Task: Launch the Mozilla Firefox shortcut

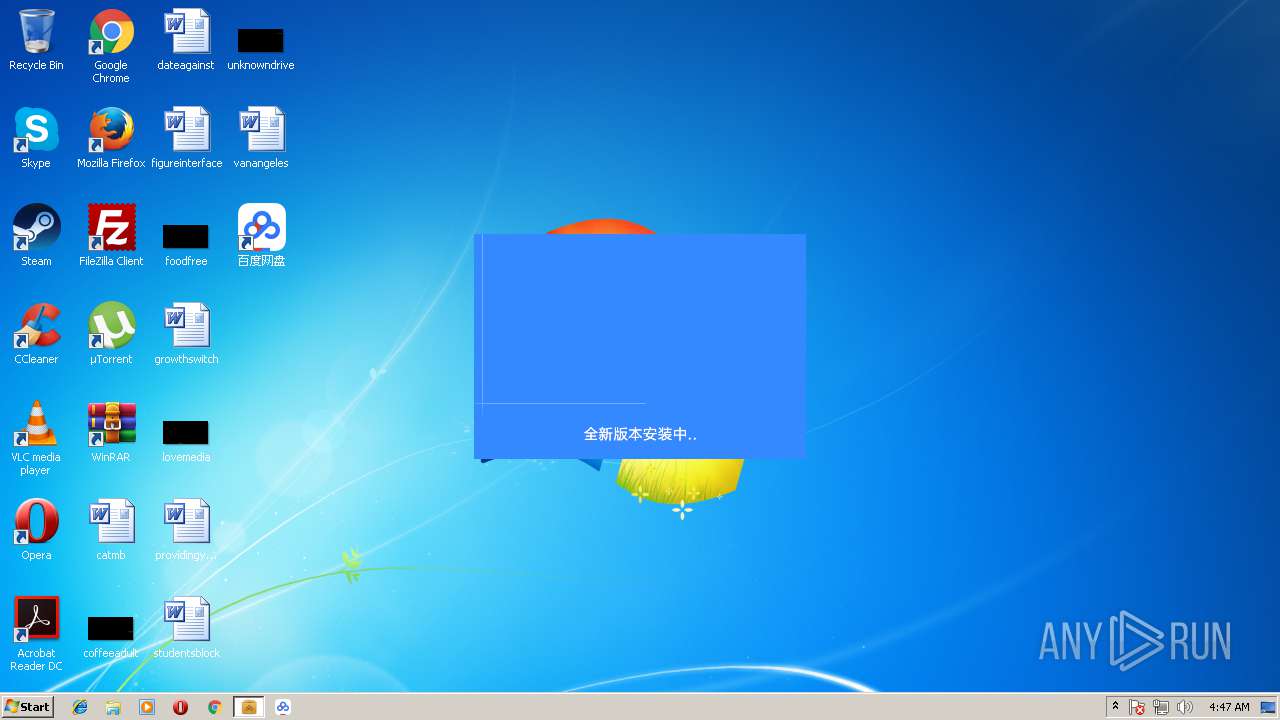Action: (x=111, y=138)
